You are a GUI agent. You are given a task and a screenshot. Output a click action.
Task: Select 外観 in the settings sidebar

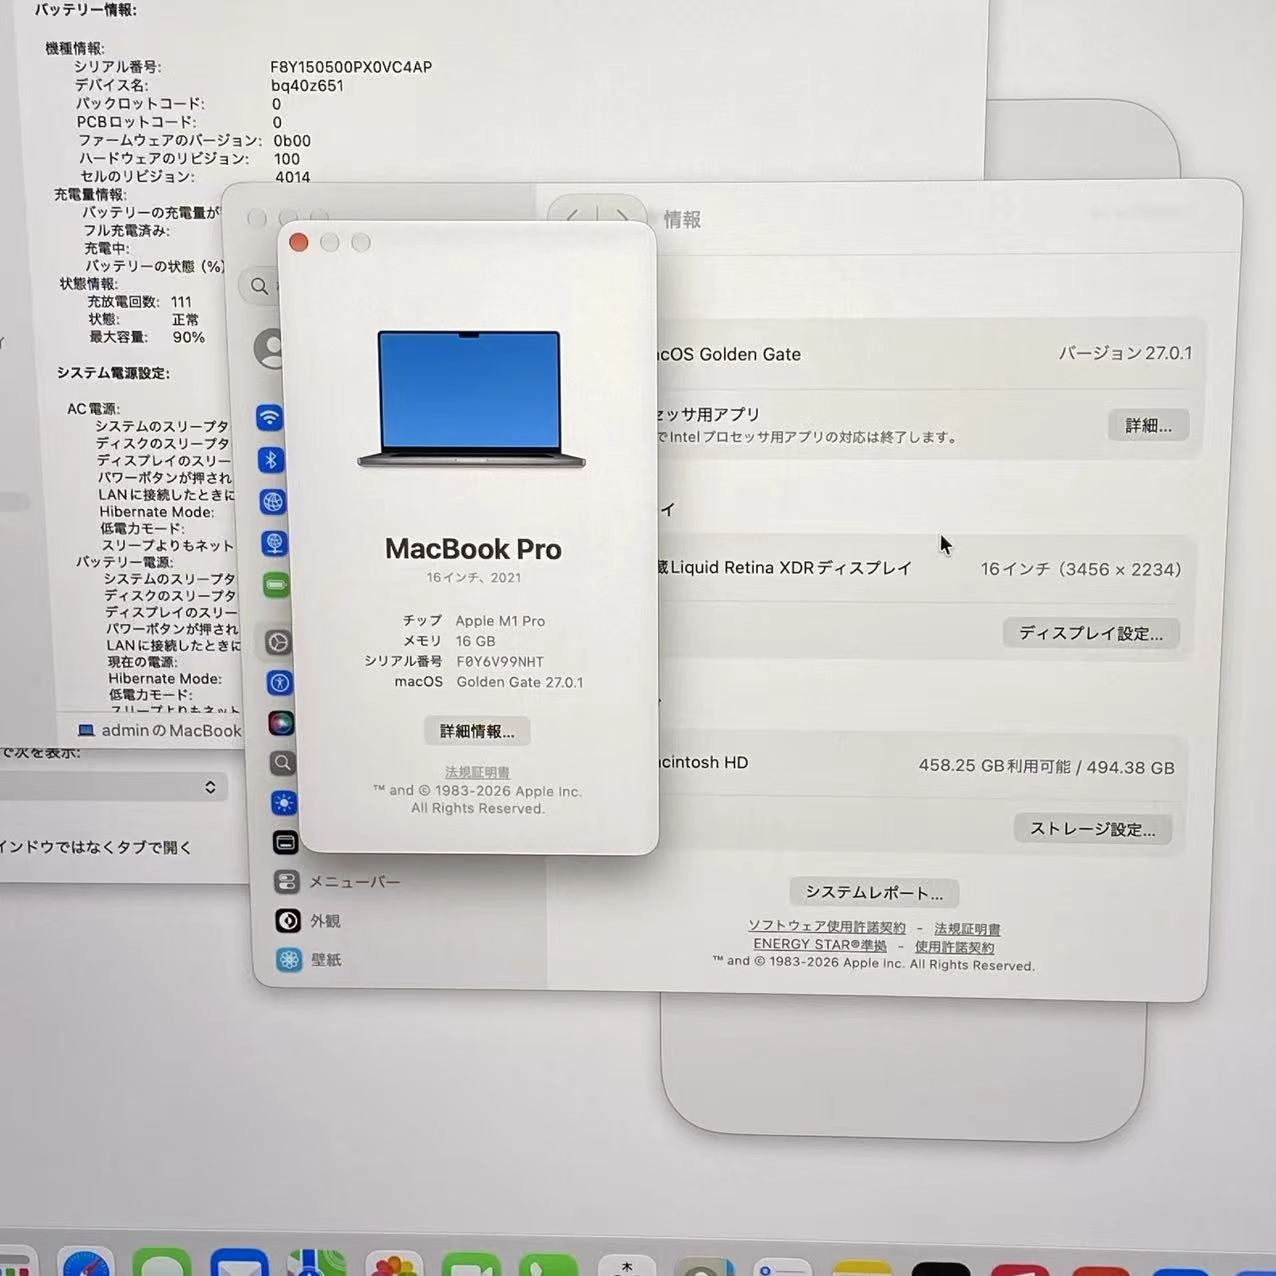pos(310,921)
